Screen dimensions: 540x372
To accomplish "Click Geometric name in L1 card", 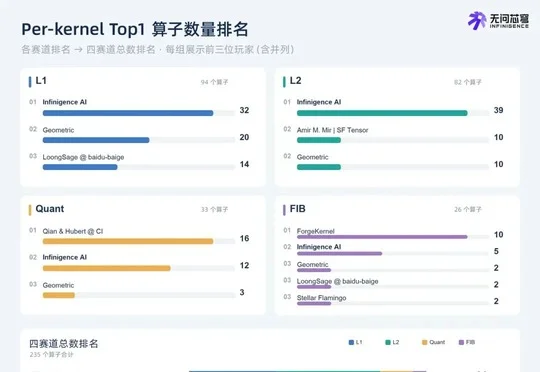I will click(x=59, y=130).
